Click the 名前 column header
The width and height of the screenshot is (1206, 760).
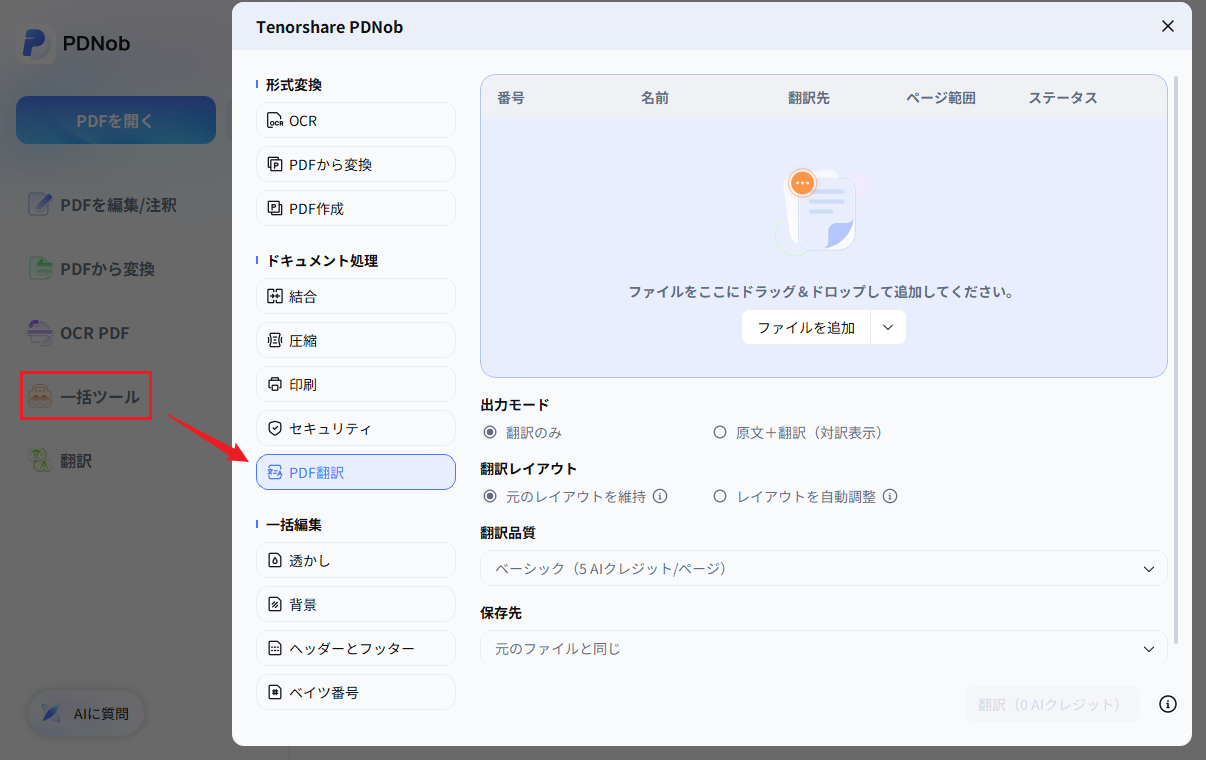655,98
